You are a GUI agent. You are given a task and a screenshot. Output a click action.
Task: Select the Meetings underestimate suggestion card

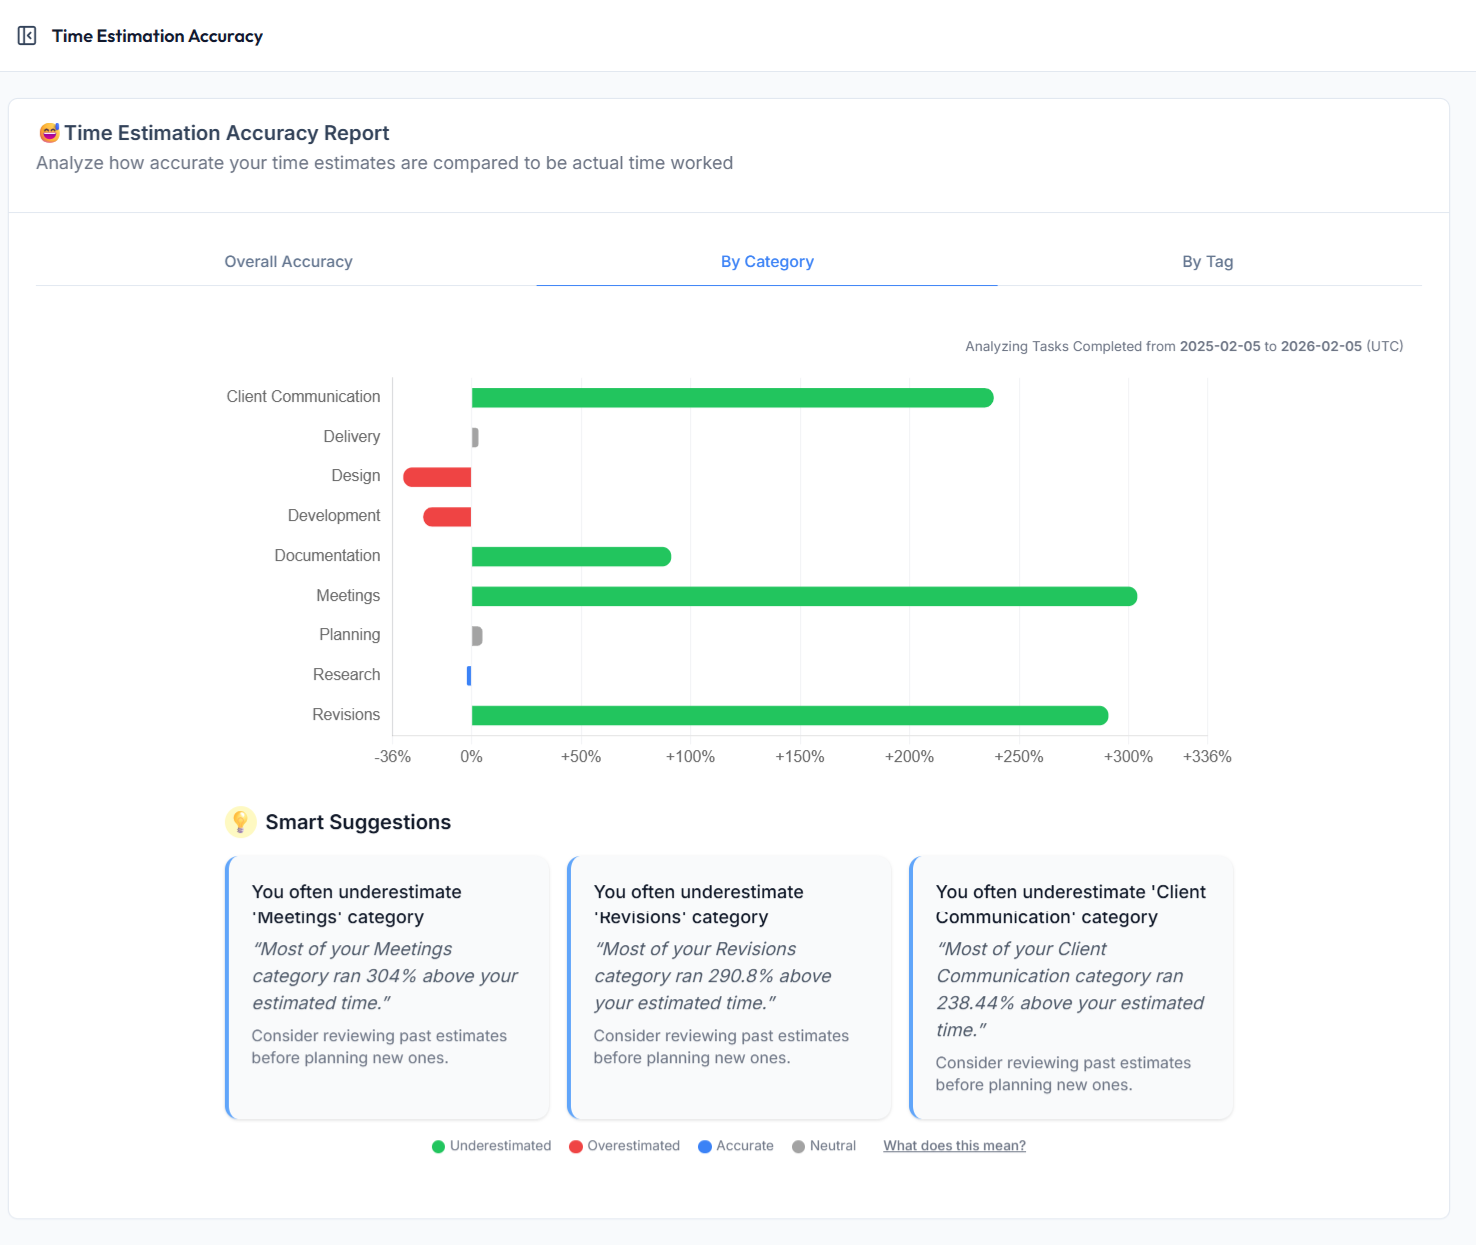pos(388,987)
